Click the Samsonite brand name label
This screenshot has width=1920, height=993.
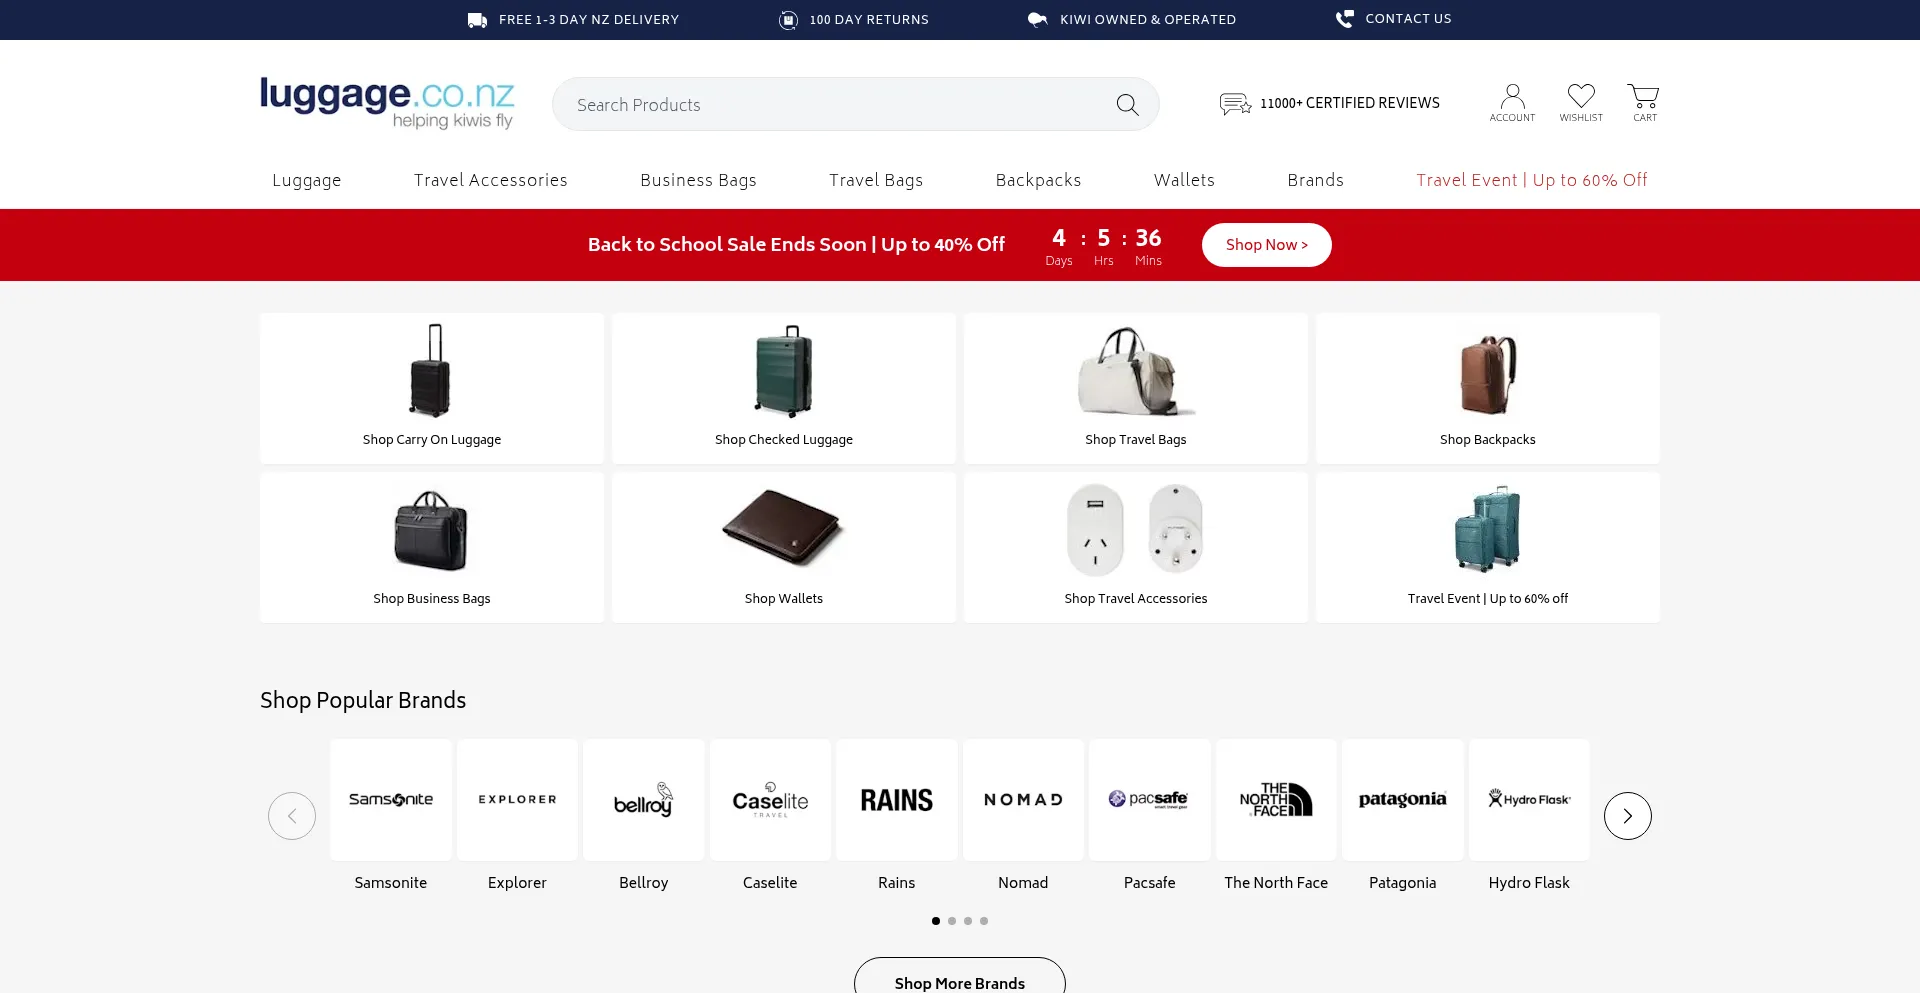point(391,883)
